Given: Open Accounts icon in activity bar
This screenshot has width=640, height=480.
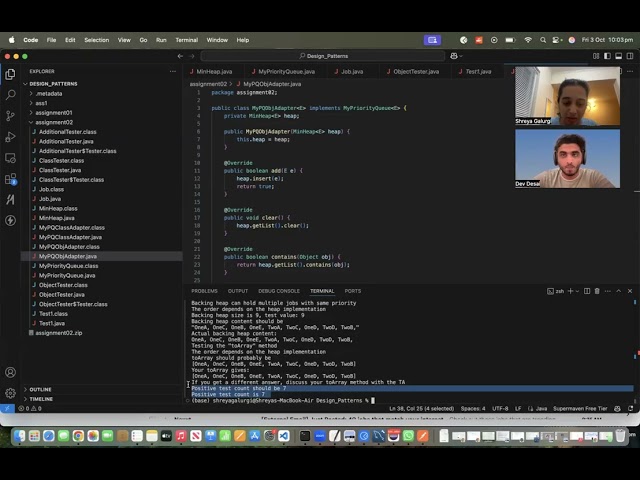Looking at the screenshot, I should pos(10,372).
